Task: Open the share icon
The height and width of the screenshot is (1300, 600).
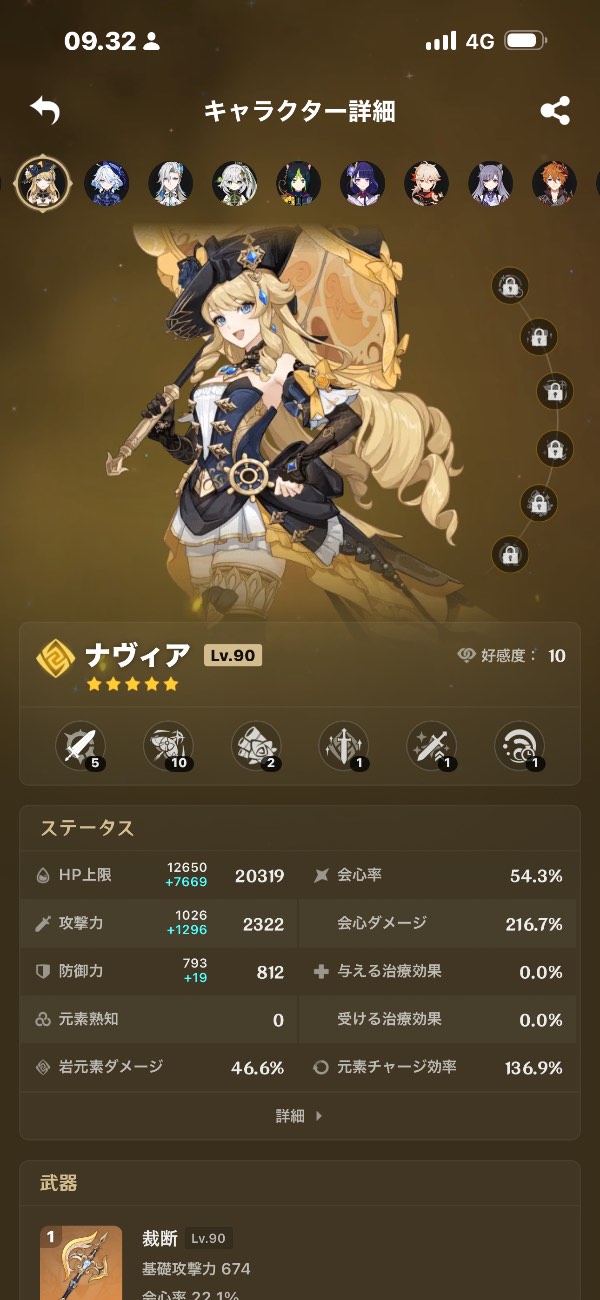Action: tap(555, 110)
